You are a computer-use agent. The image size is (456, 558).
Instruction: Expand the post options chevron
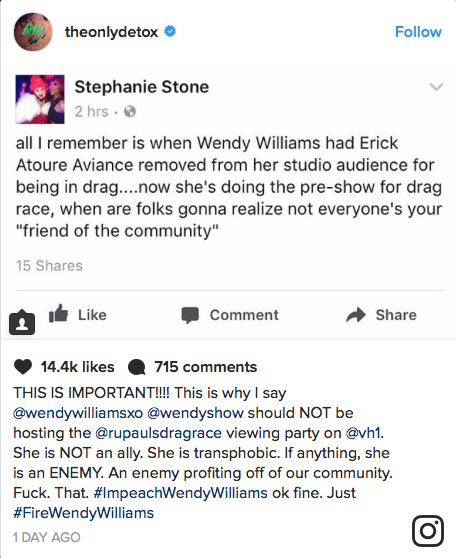(x=436, y=87)
